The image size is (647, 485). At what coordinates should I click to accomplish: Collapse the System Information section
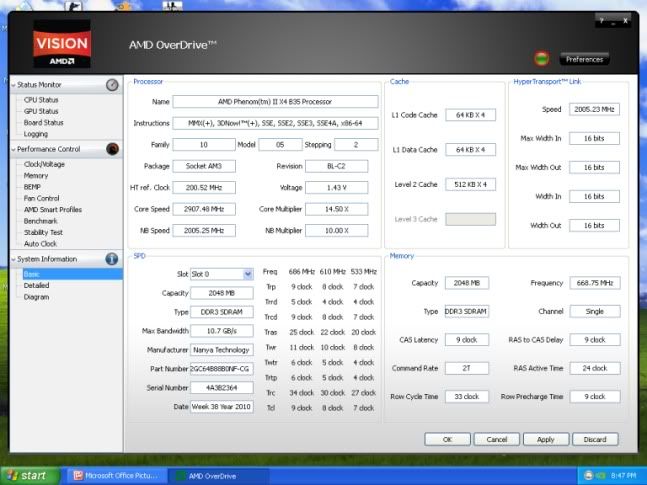click(x=14, y=259)
